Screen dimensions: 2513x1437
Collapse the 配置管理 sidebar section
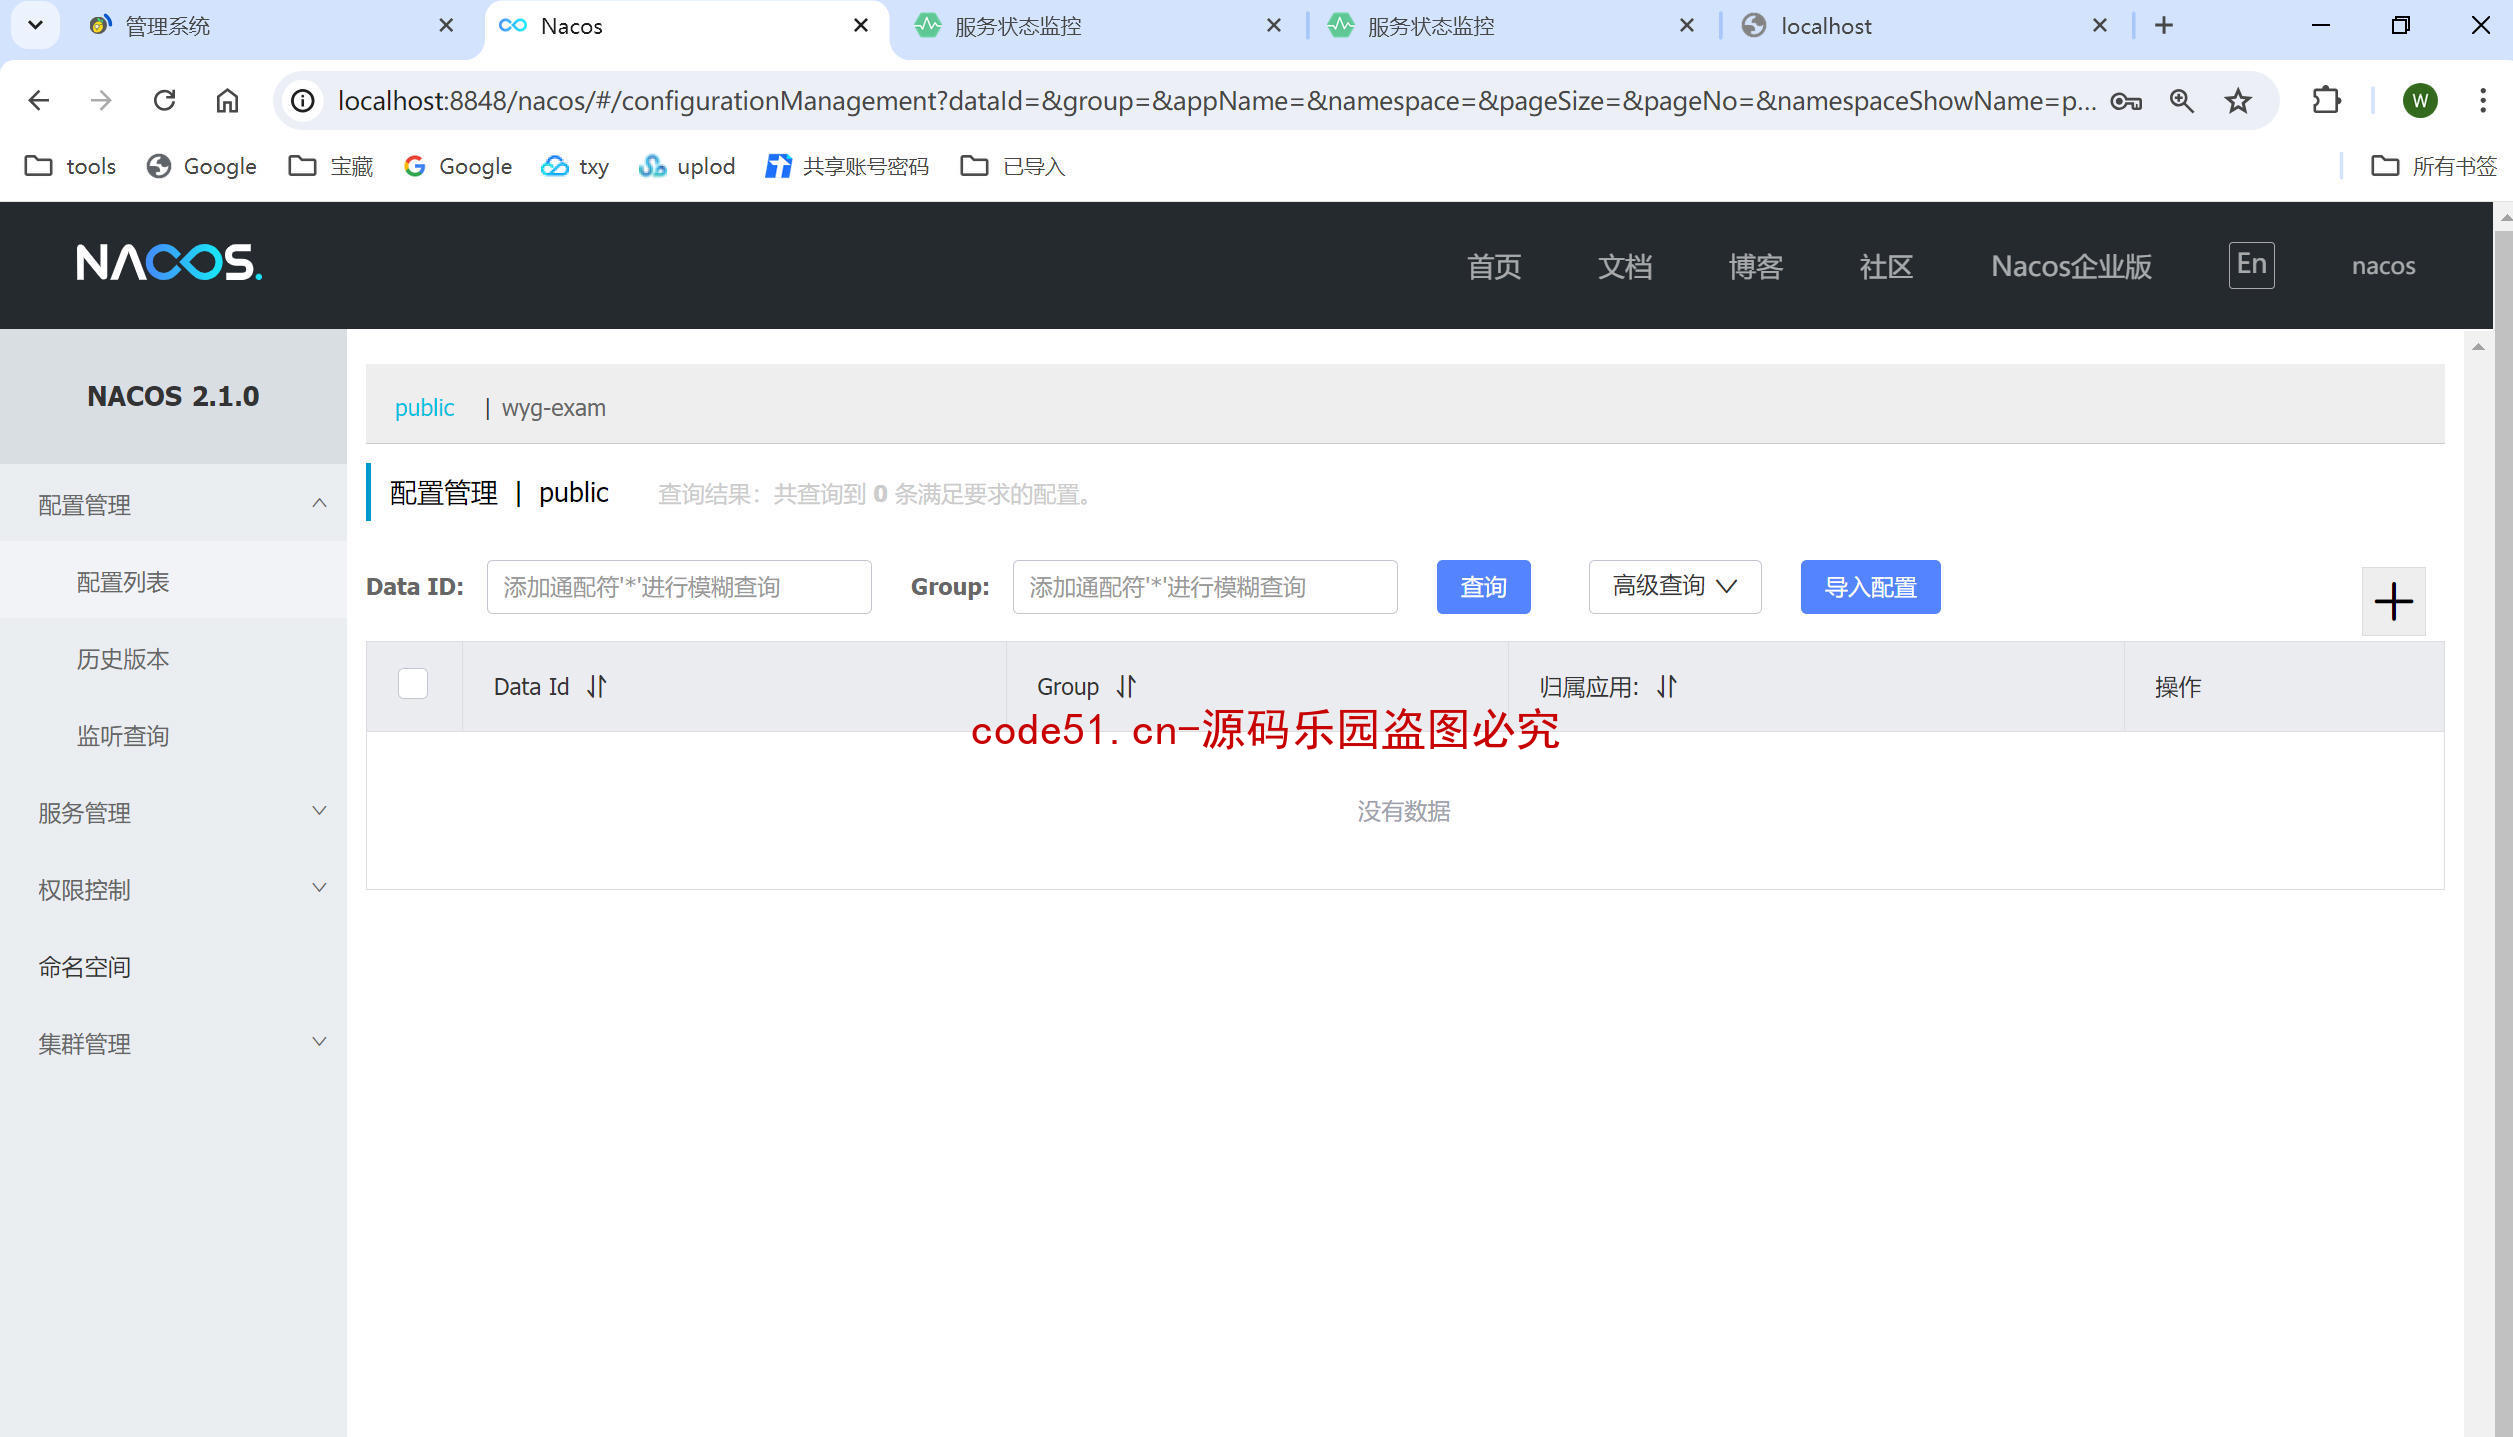(x=173, y=505)
